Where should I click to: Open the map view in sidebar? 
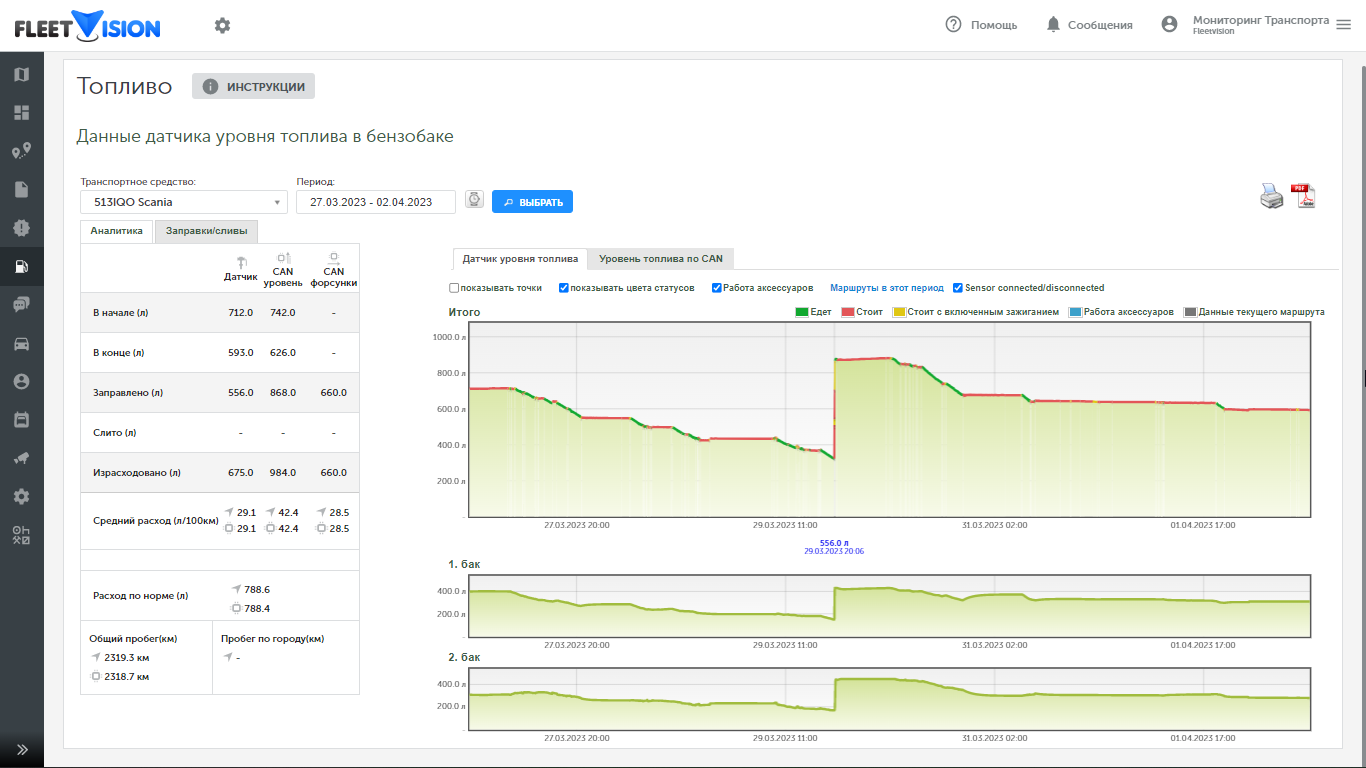coord(21,74)
